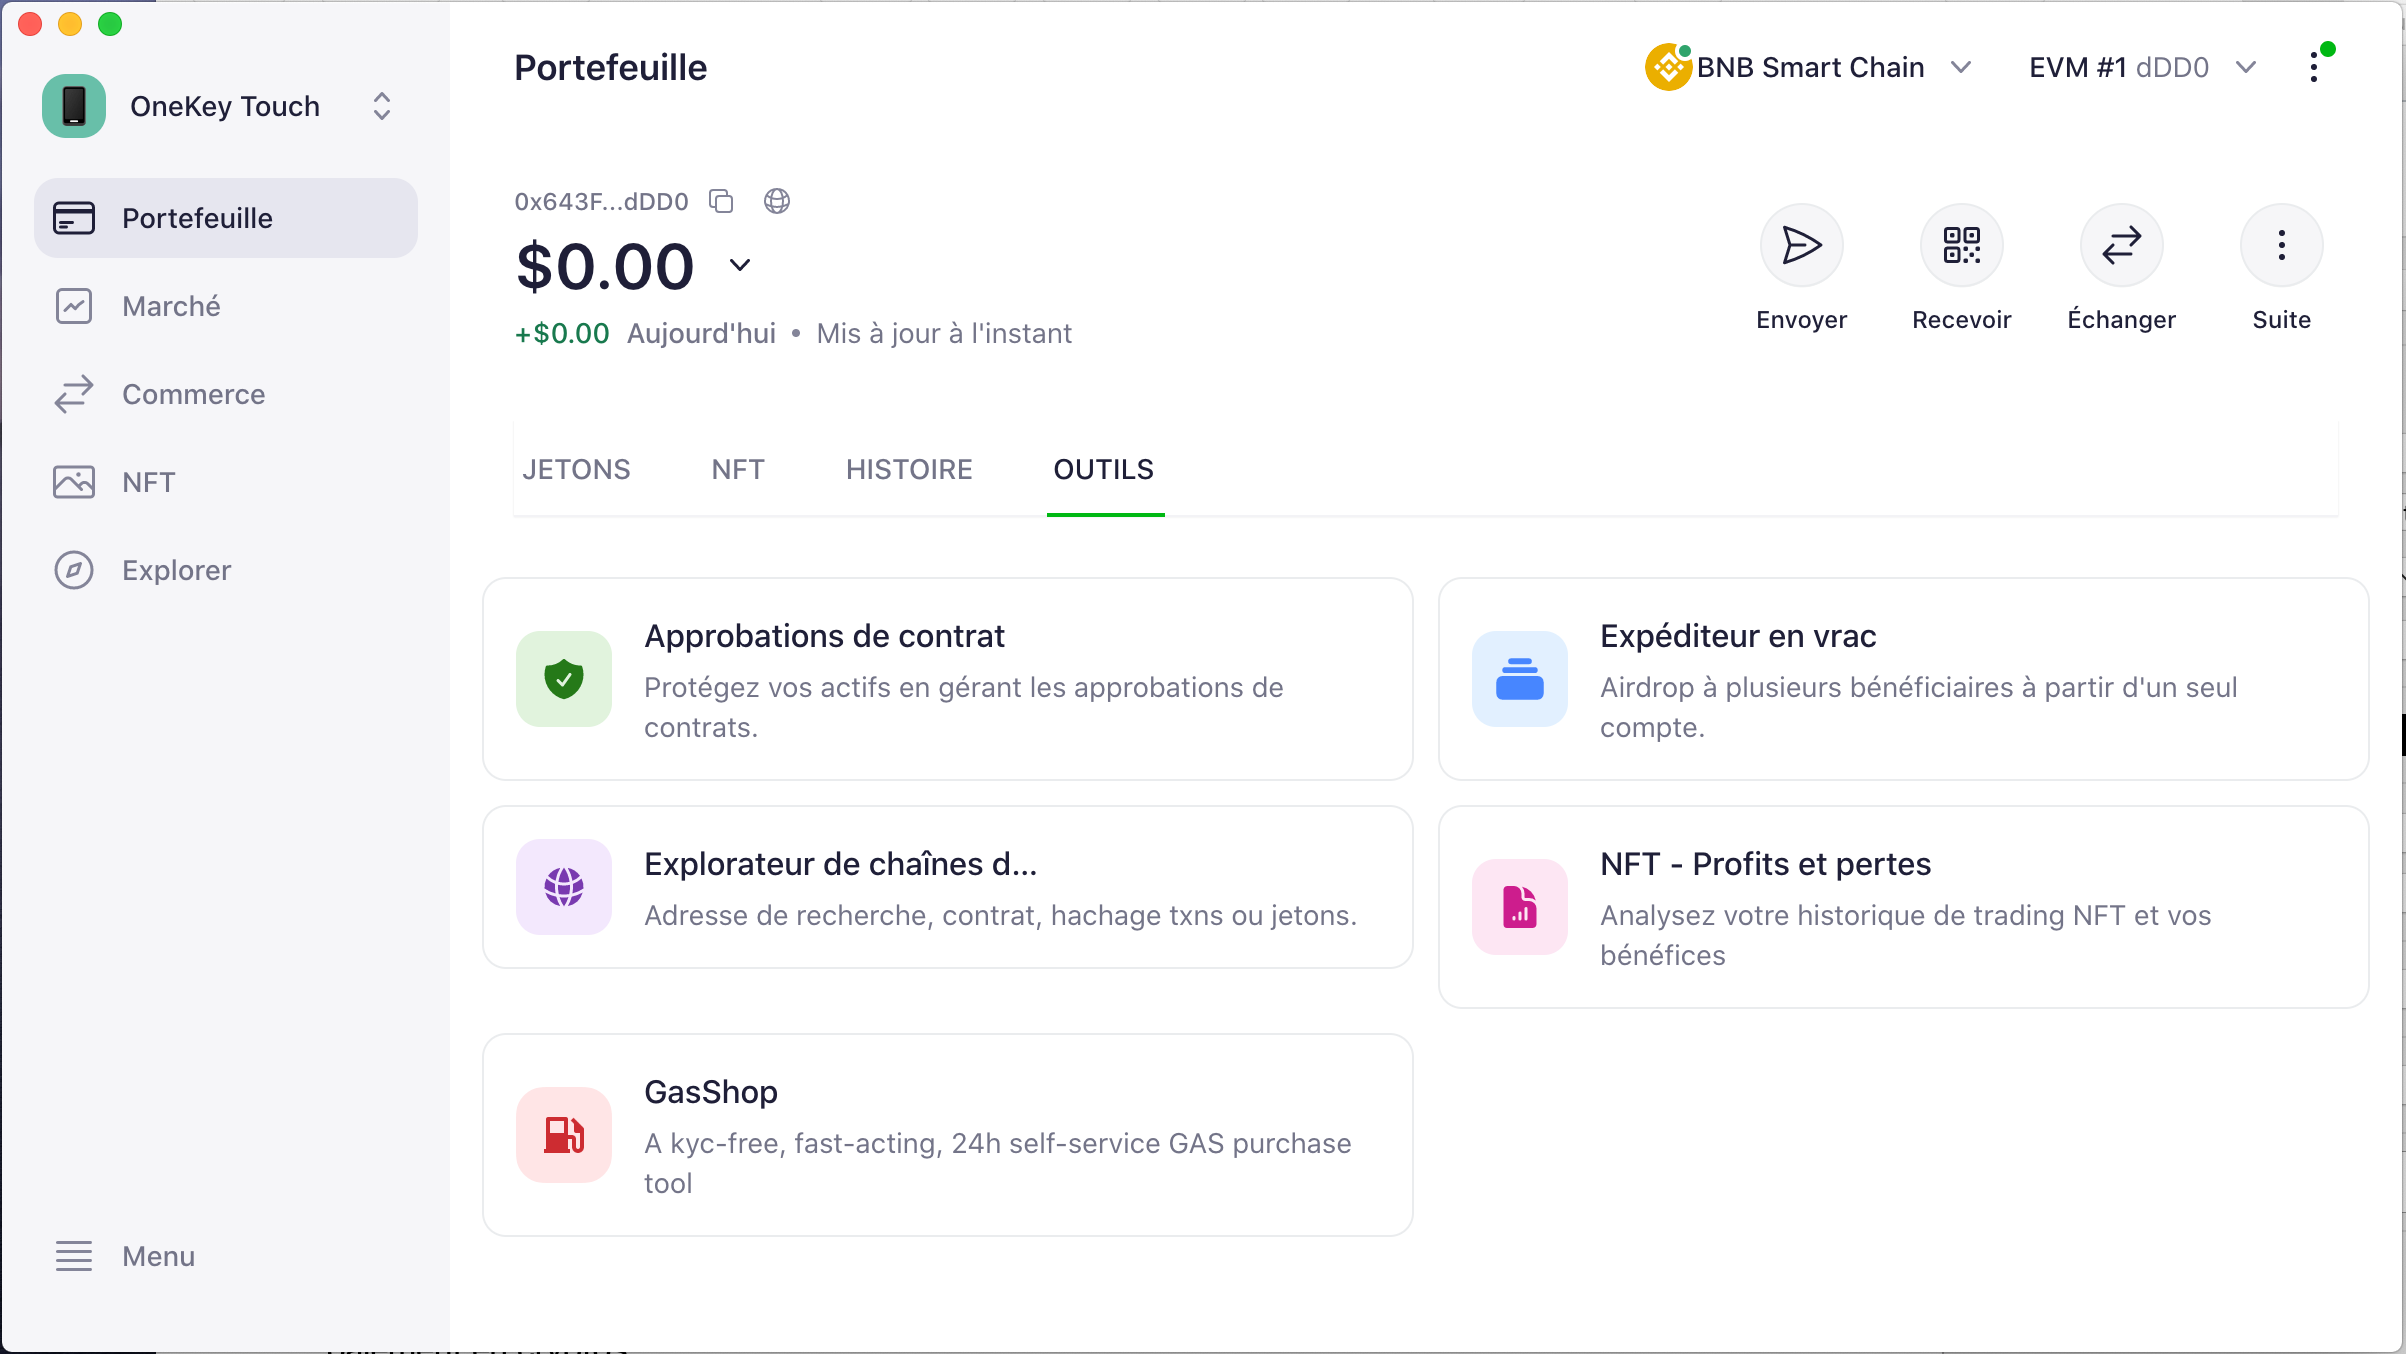
Task: Expand the $0.00 balance chevron
Action: click(x=739, y=265)
